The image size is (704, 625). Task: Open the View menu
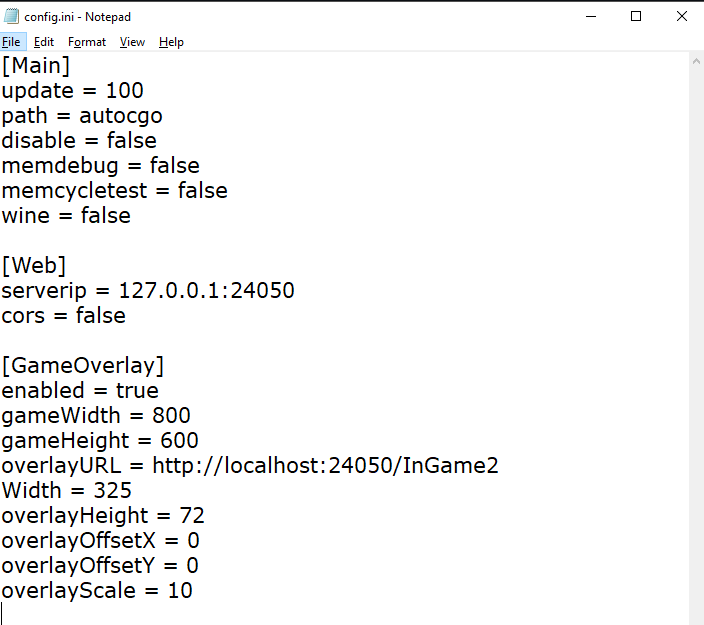point(132,42)
